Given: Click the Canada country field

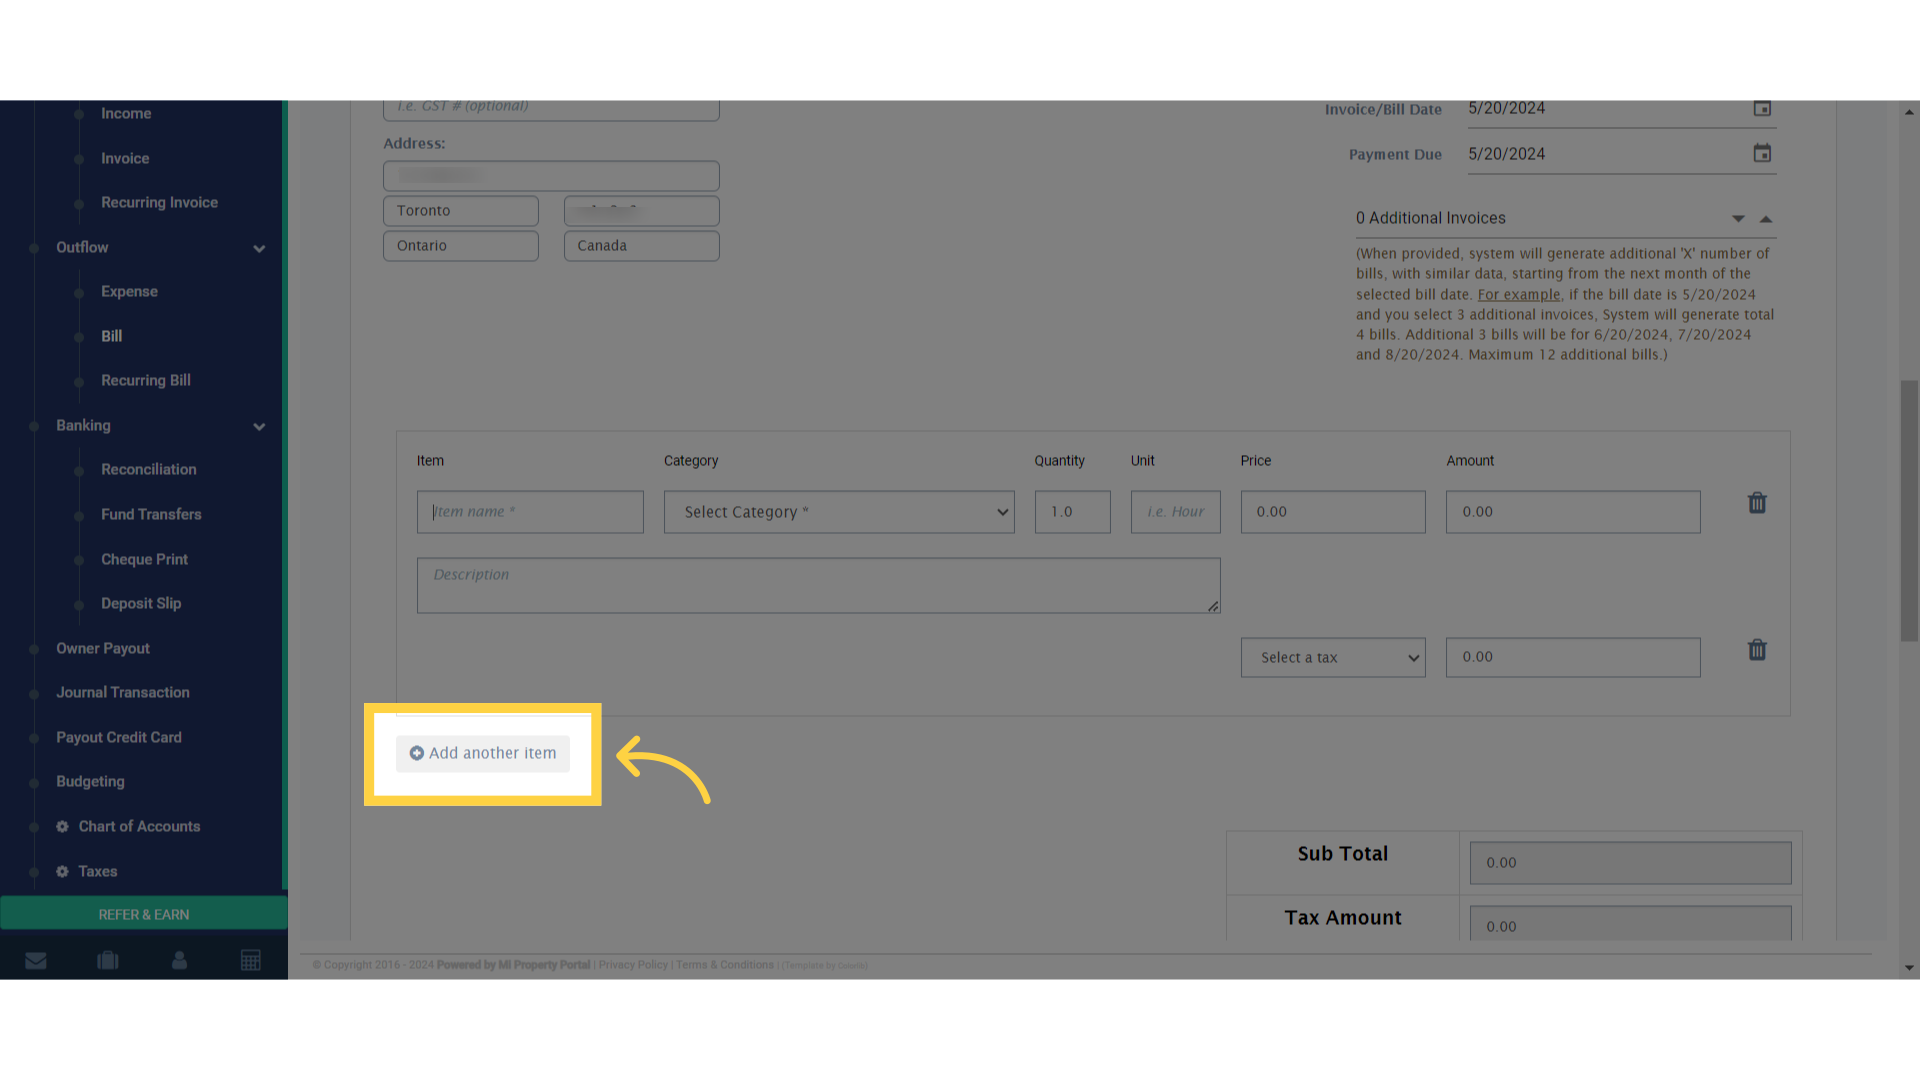Looking at the screenshot, I should (x=642, y=246).
